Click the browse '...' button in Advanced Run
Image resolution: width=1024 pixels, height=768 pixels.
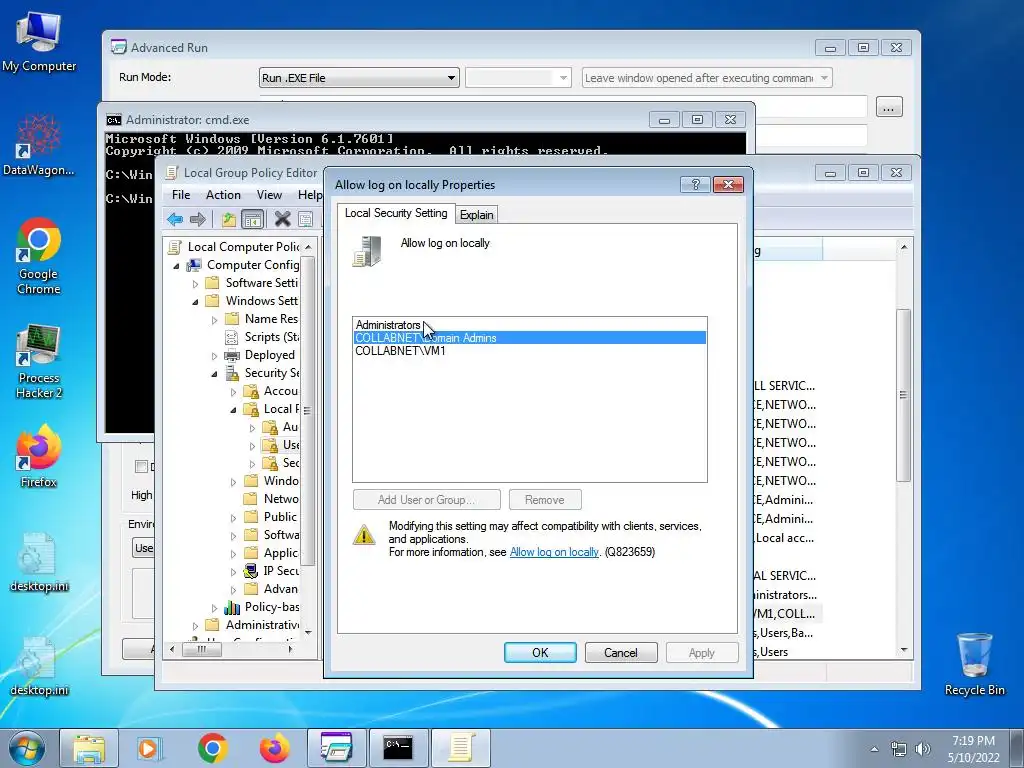888,106
